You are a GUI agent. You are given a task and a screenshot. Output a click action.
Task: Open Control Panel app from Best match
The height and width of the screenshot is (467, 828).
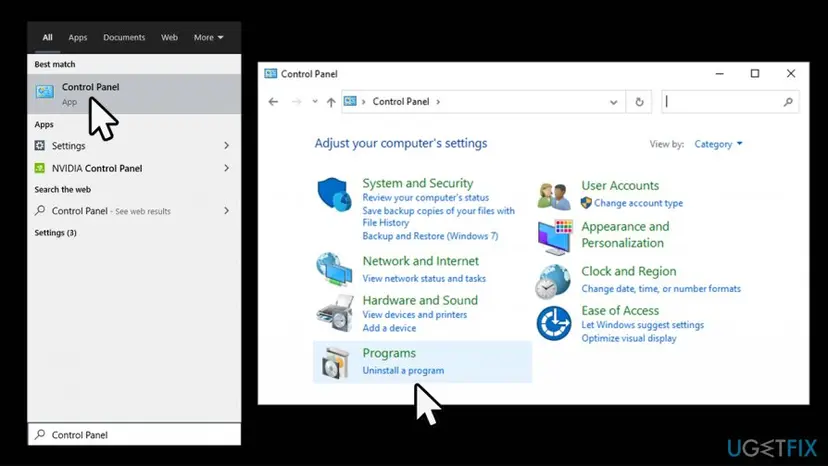[134, 94]
